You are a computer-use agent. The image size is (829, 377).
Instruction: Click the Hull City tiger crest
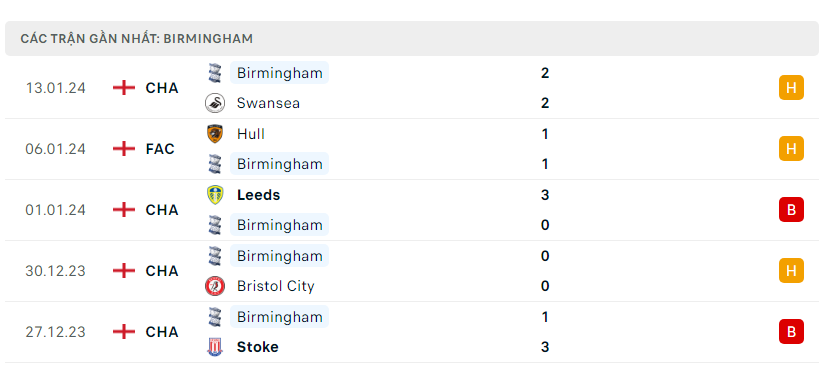pyautogui.click(x=215, y=134)
